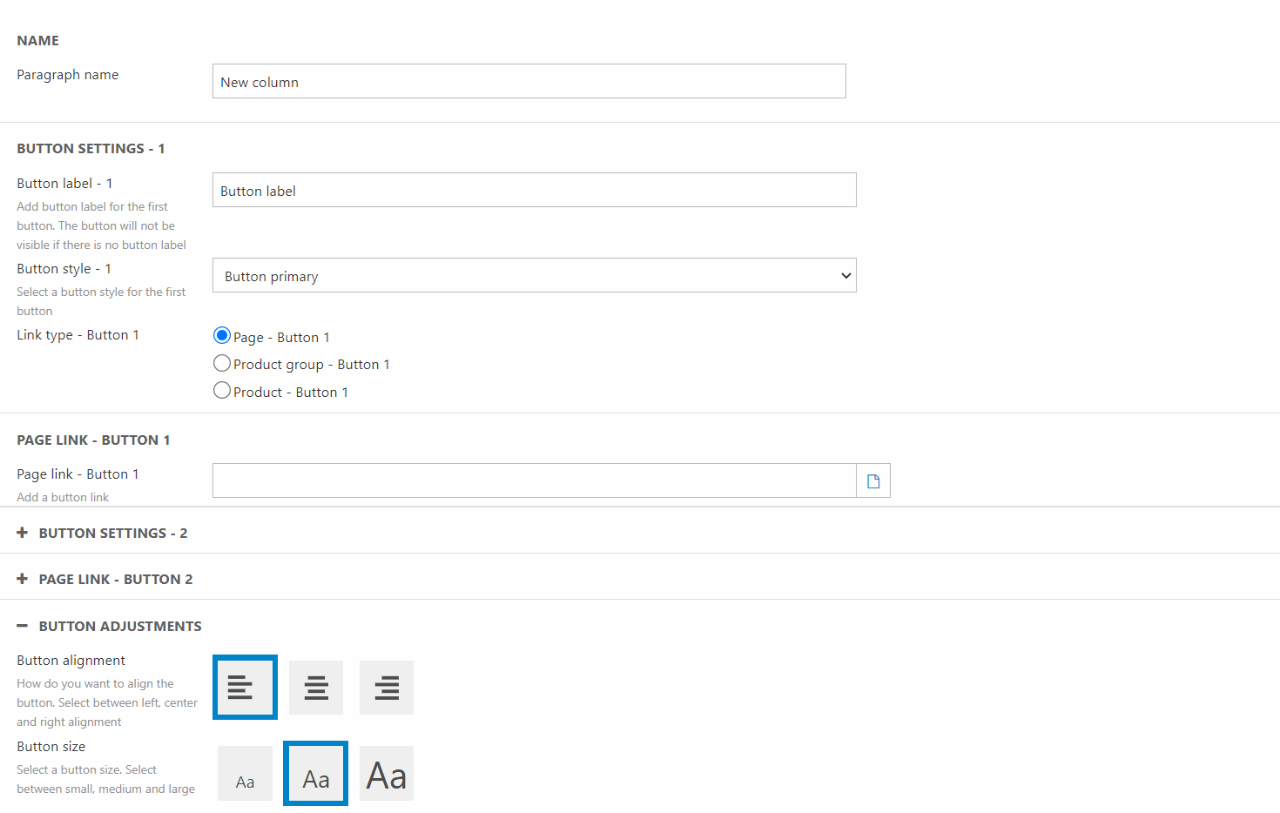Collapse the Button Adjustments section

pyautogui.click(x=22, y=626)
